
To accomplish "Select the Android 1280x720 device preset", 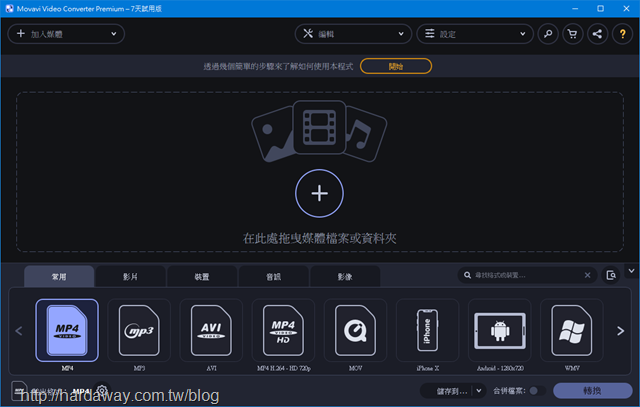I will tap(500, 330).
